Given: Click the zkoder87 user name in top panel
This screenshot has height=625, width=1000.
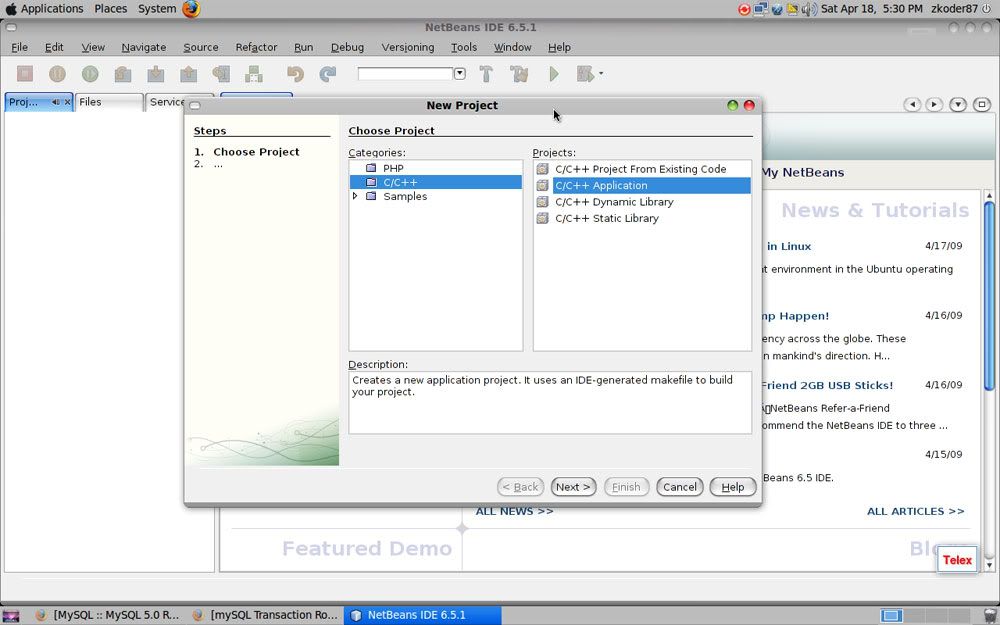Looking at the screenshot, I should click(954, 9).
